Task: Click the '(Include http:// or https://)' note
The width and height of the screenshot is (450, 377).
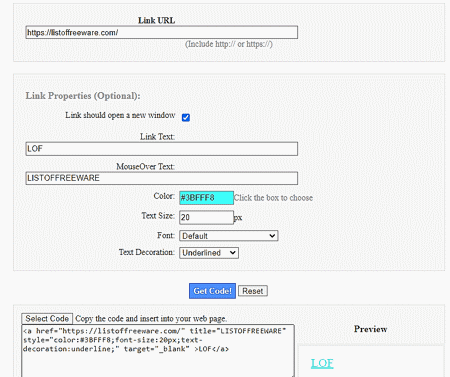Action: pyautogui.click(x=229, y=44)
